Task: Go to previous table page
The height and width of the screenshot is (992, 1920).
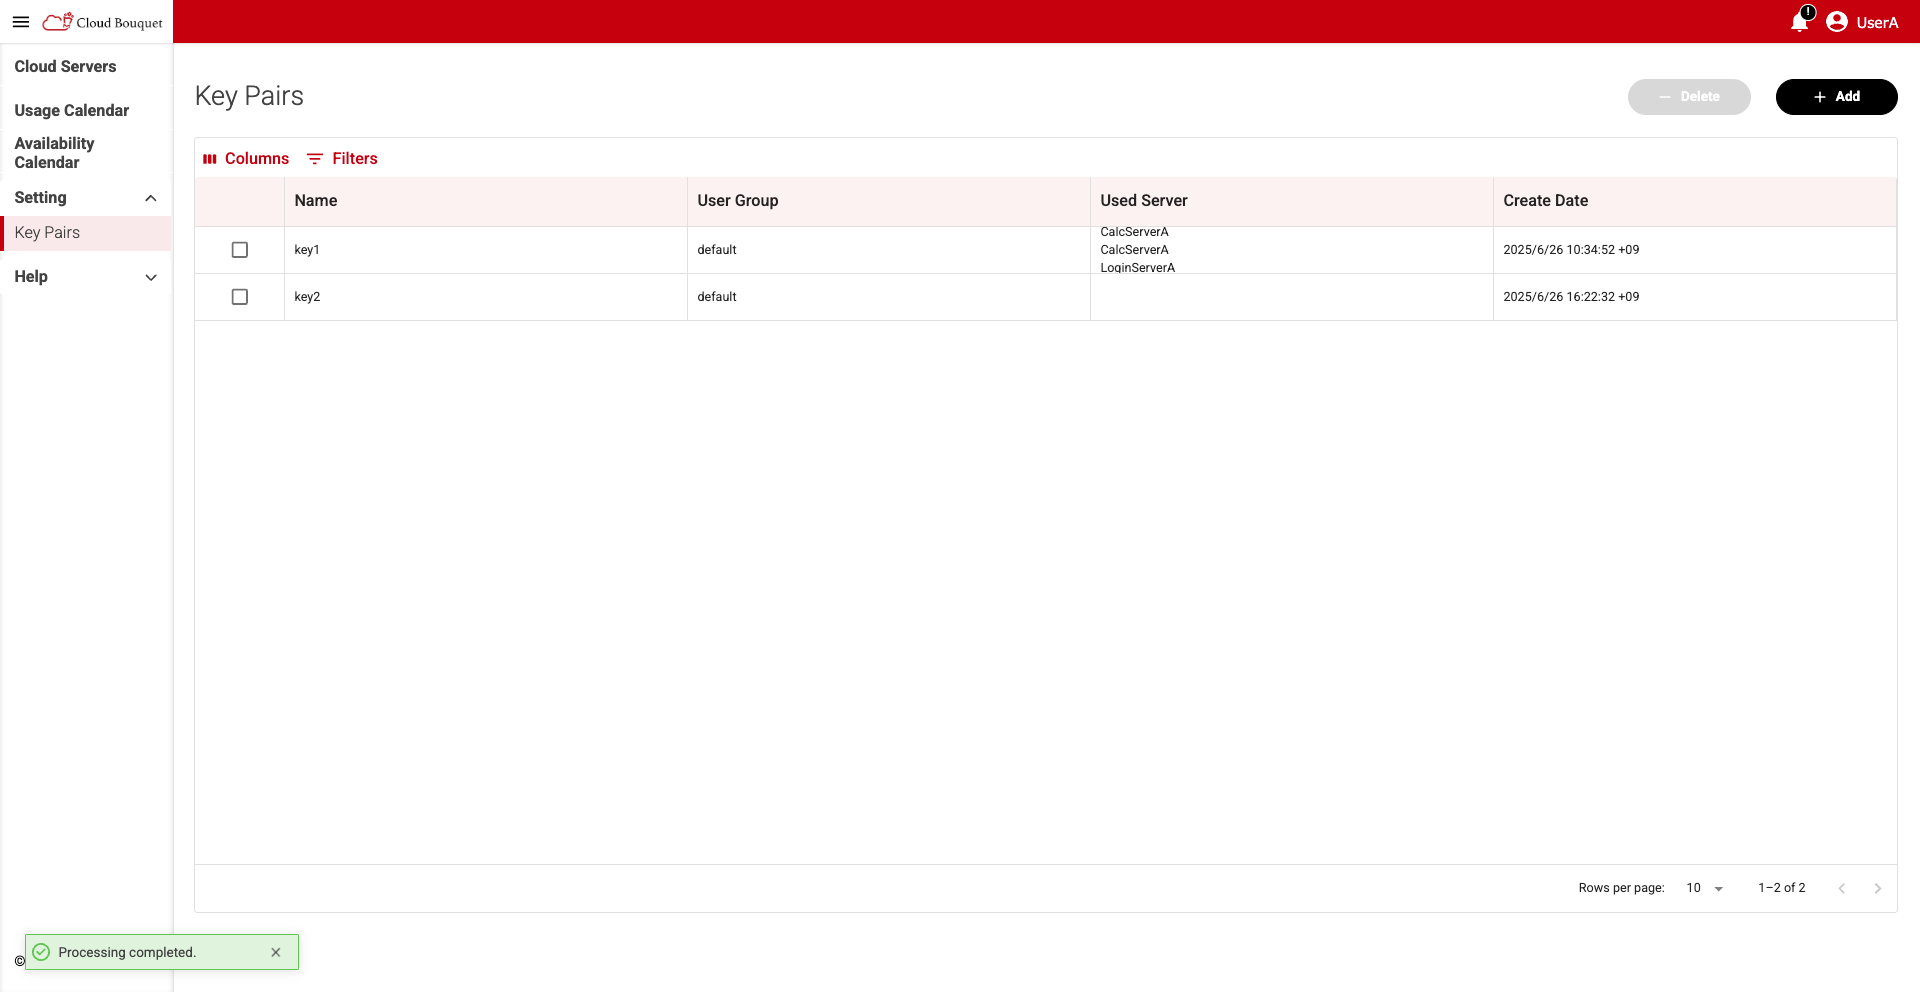Action: pos(1842,888)
